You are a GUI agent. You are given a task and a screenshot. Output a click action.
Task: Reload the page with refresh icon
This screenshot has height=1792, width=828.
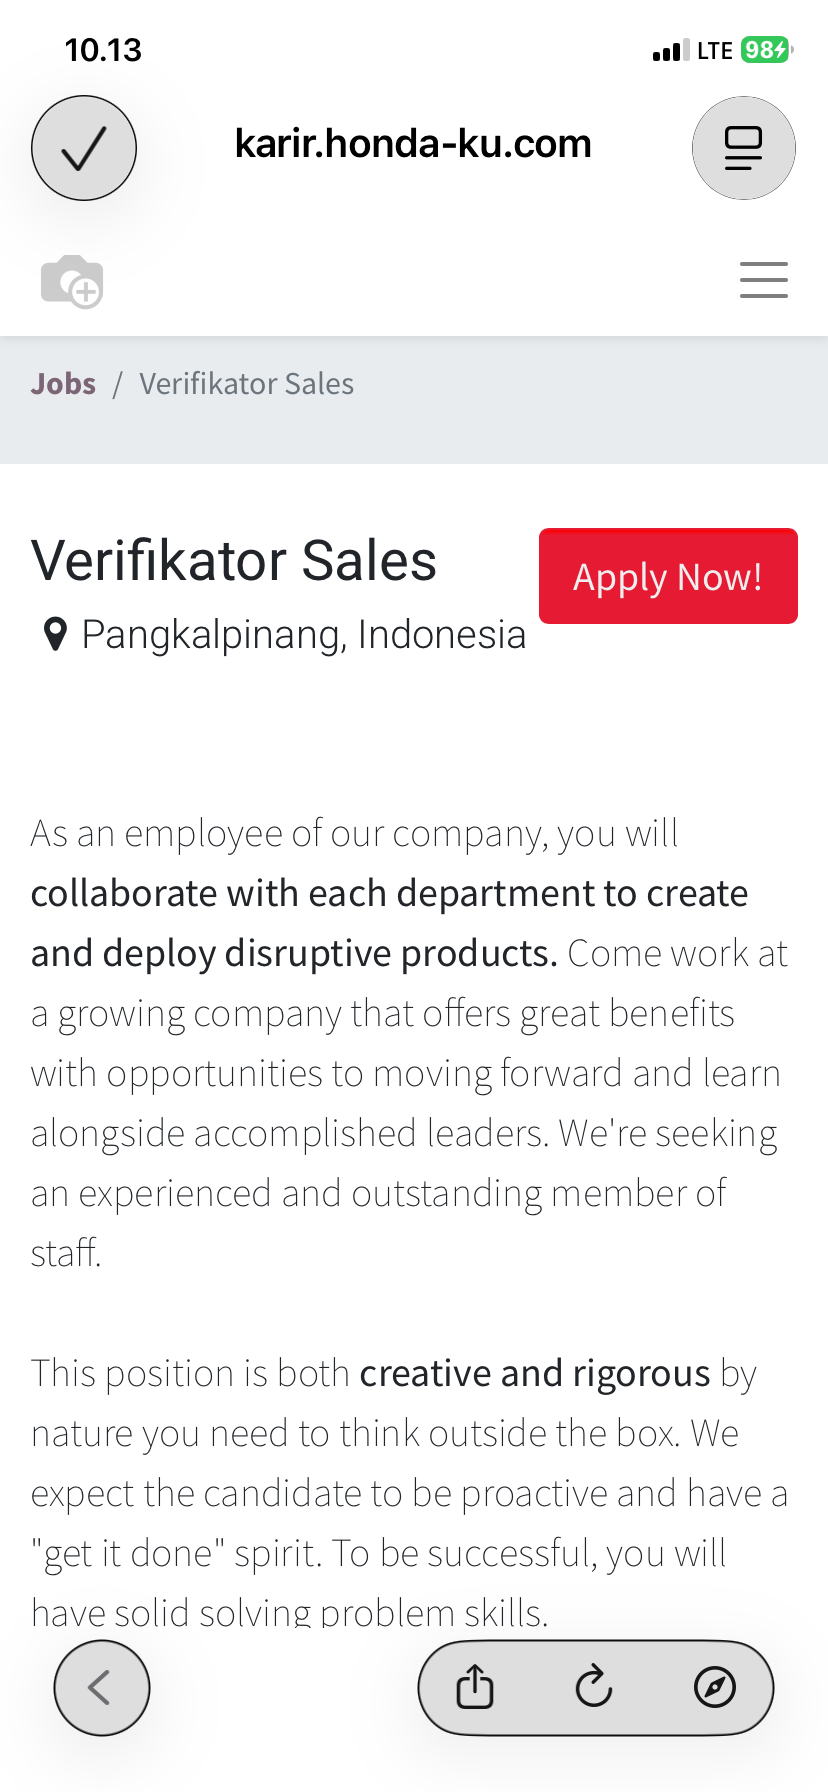point(594,1688)
